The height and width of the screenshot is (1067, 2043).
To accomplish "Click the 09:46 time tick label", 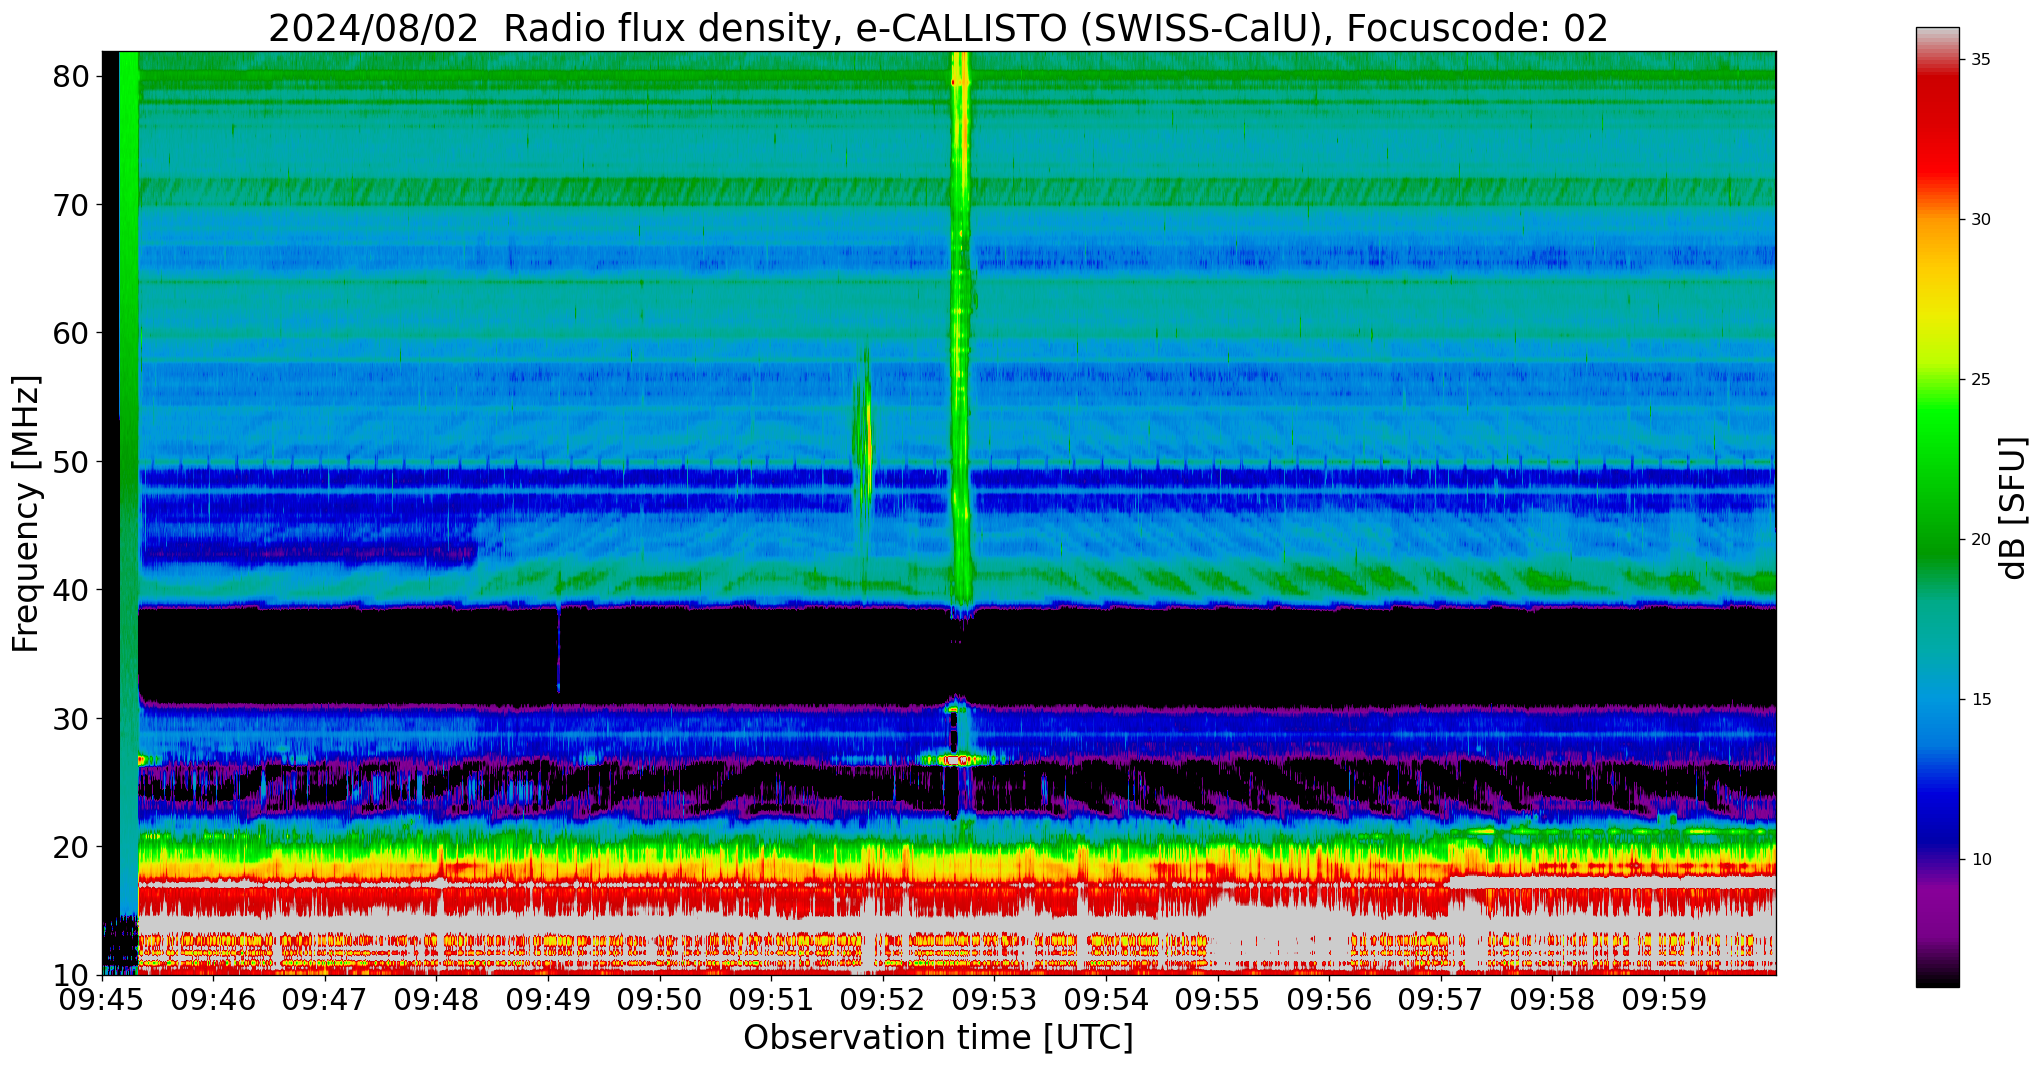I will click(x=213, y=999).
